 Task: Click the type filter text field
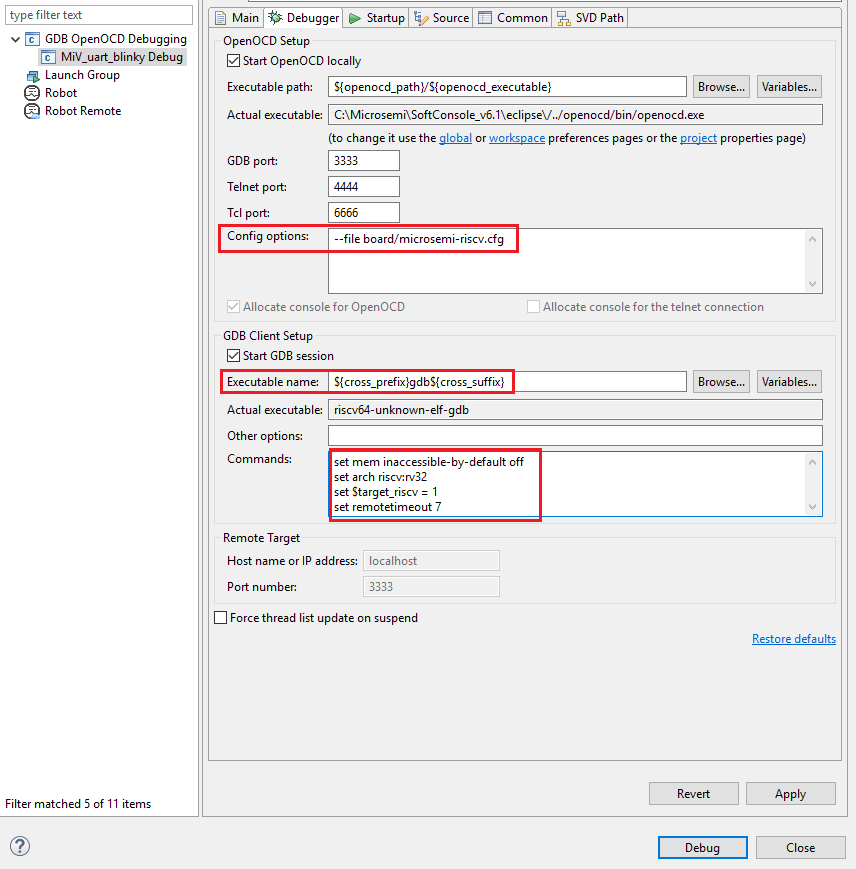click(99, 15)
